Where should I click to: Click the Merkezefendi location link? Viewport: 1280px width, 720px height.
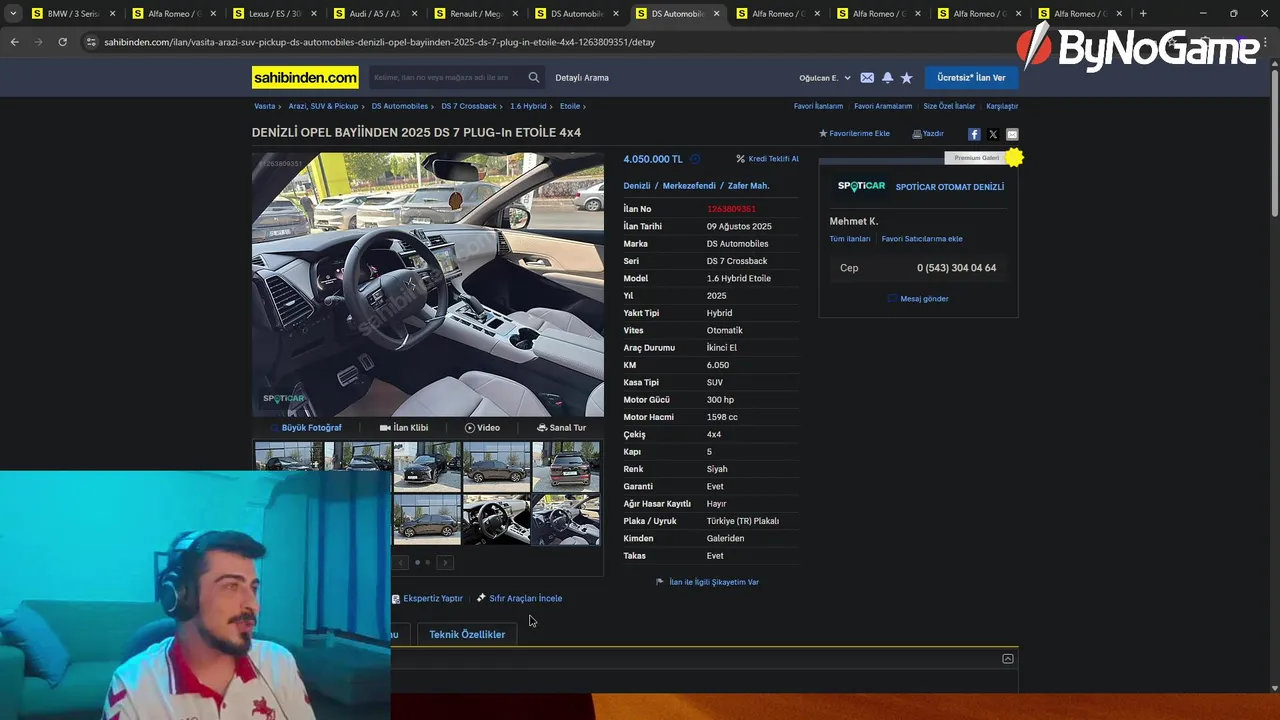point(689,186)
